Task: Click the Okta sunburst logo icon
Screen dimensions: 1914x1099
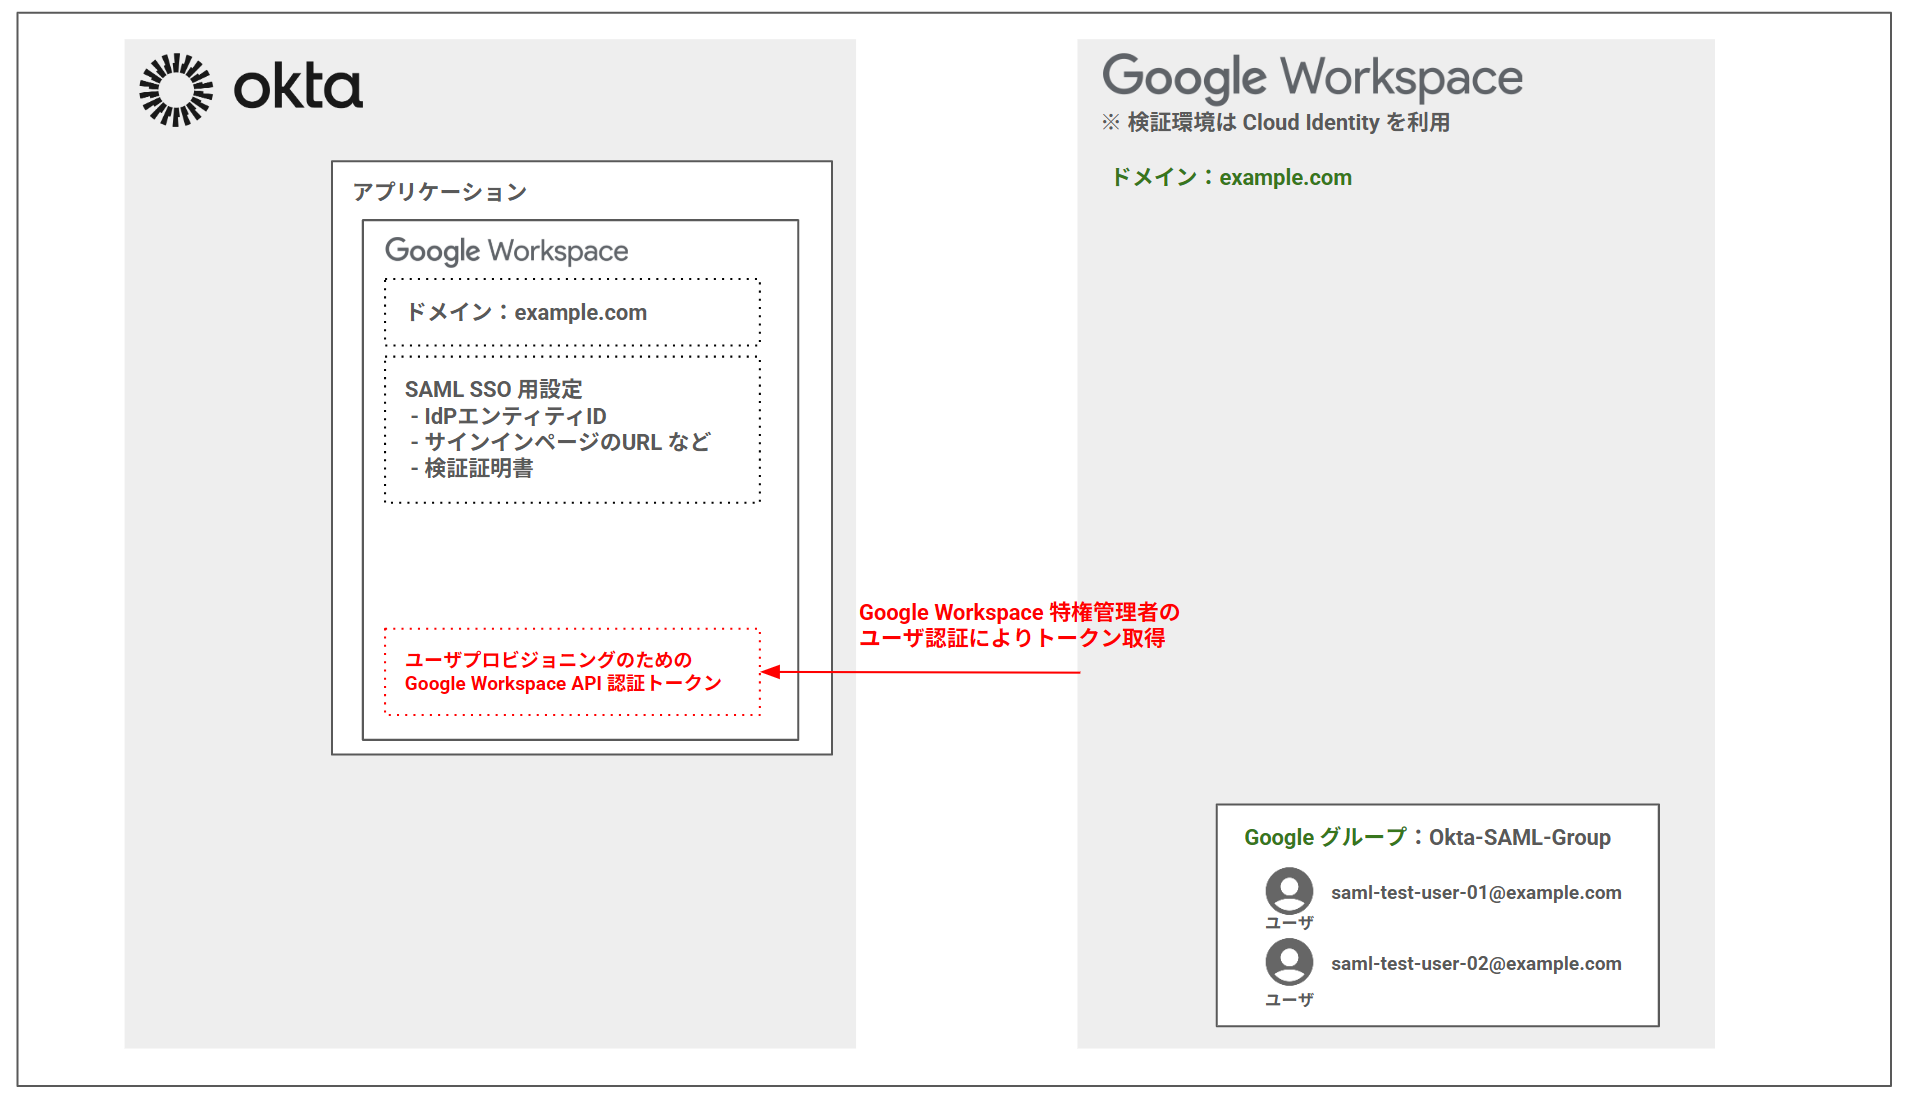Action: coord(176,90)
